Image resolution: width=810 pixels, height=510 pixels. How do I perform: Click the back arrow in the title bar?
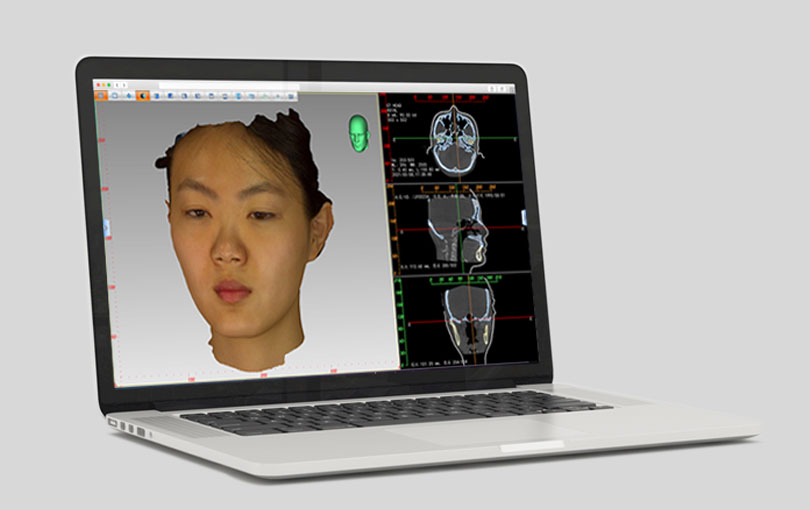116,86
